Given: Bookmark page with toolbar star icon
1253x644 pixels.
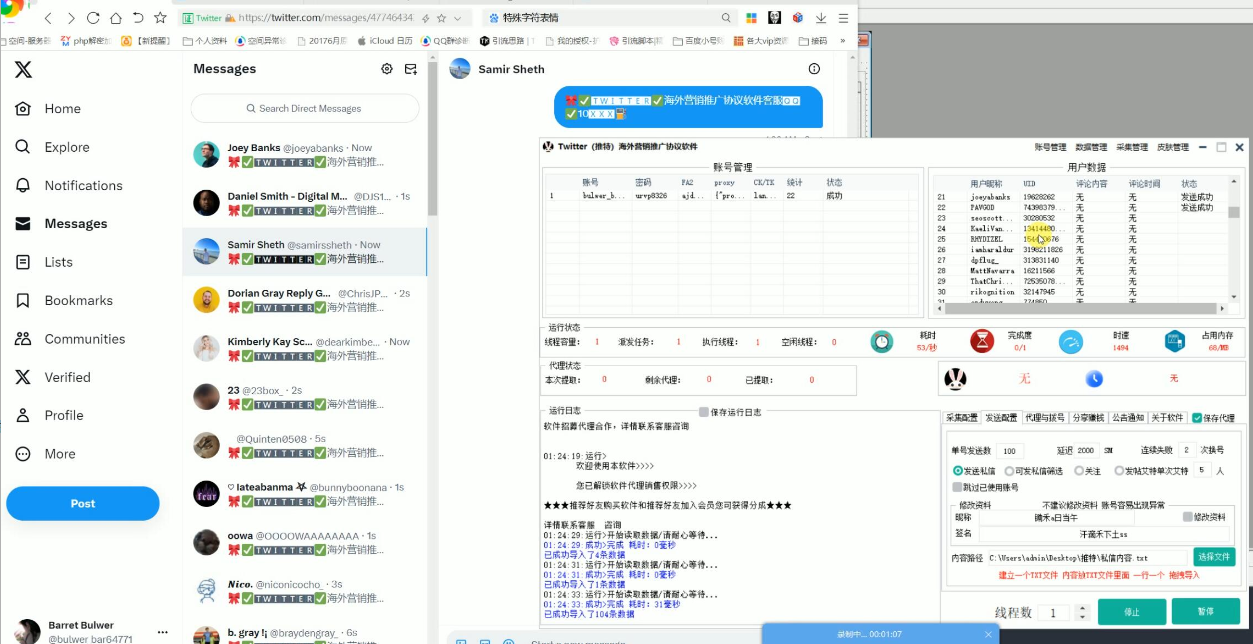Looking at the screenshot, I should (160, 18).
